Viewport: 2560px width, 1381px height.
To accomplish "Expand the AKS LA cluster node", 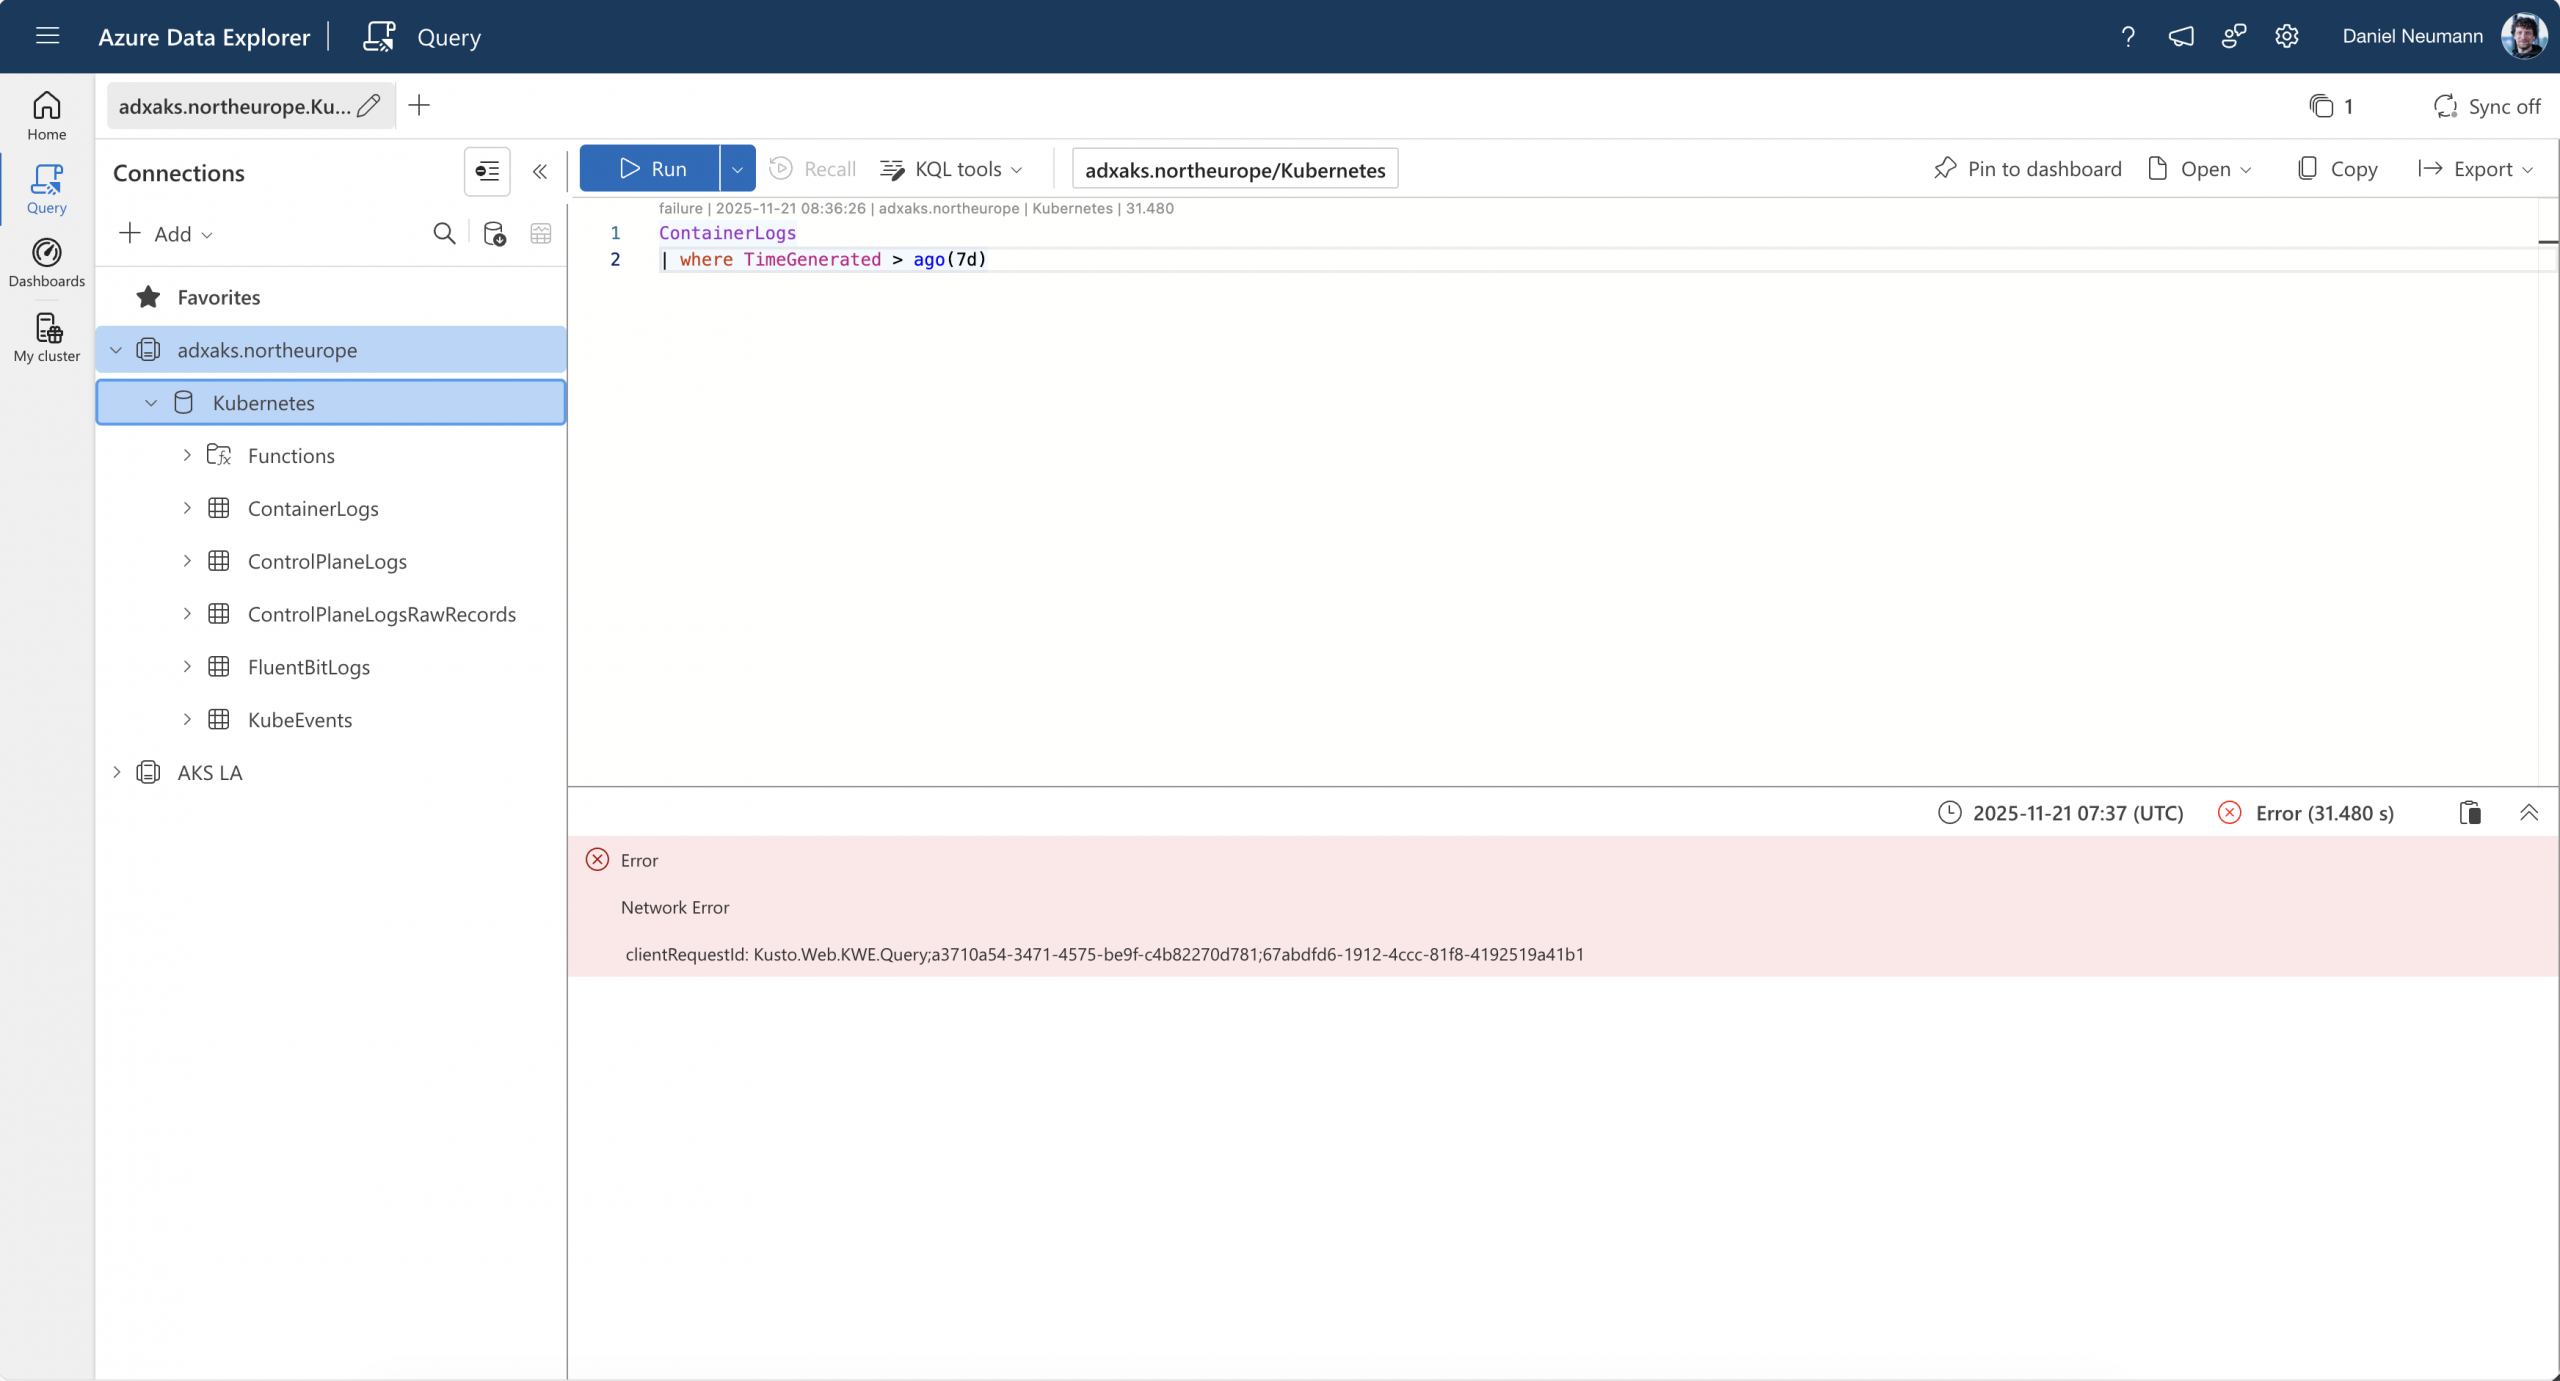I will pyautogui.click(x=117, y=772).
